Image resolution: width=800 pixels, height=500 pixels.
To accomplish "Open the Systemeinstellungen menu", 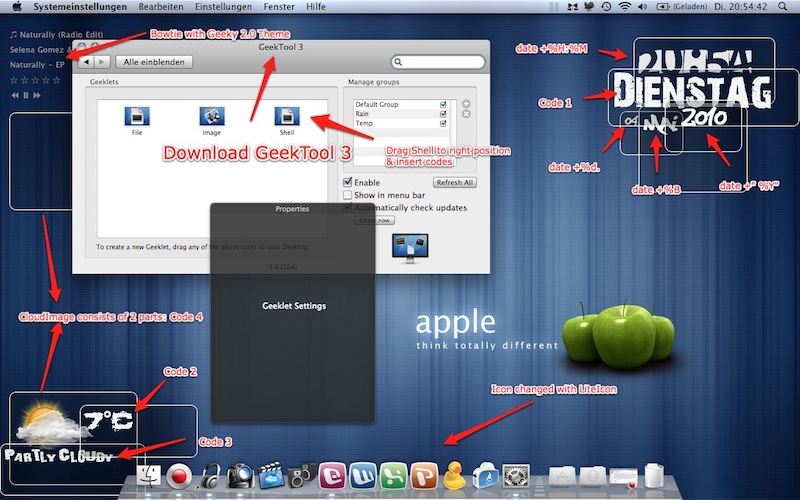I will pyautogui.click(x=80, y=7).
